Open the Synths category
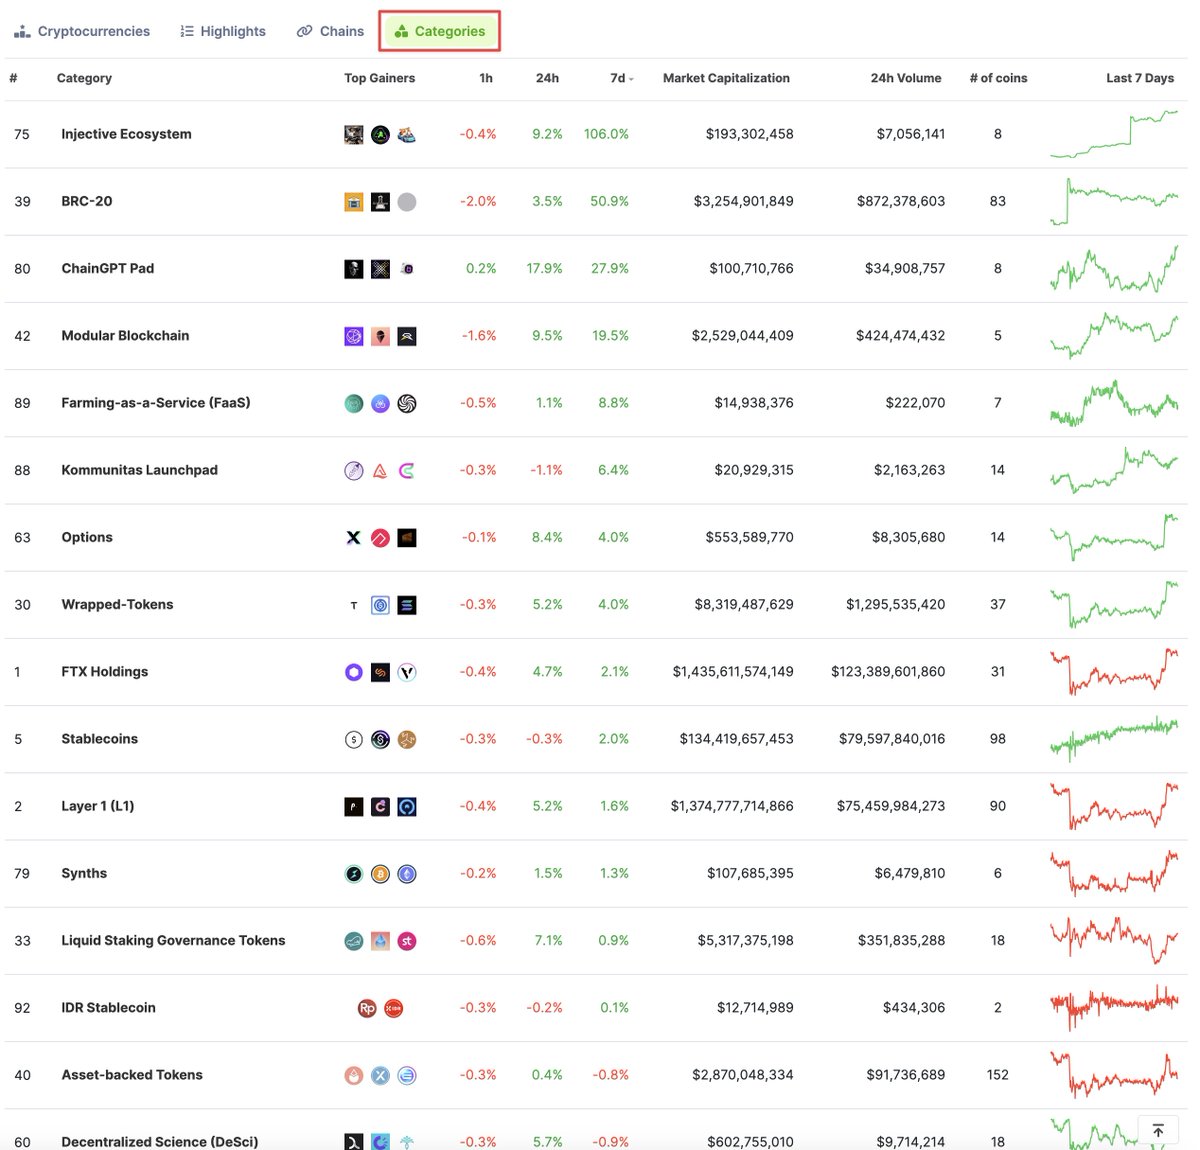Screen dimensions: 1200x1150 point(84,873)
